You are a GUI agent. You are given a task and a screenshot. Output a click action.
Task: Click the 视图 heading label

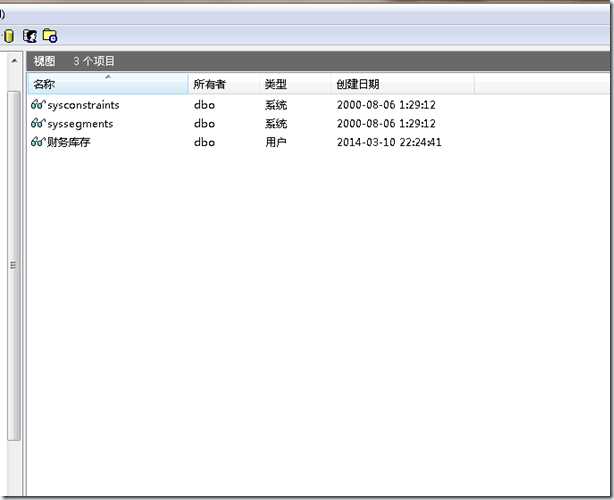click(x=44, y=61)
